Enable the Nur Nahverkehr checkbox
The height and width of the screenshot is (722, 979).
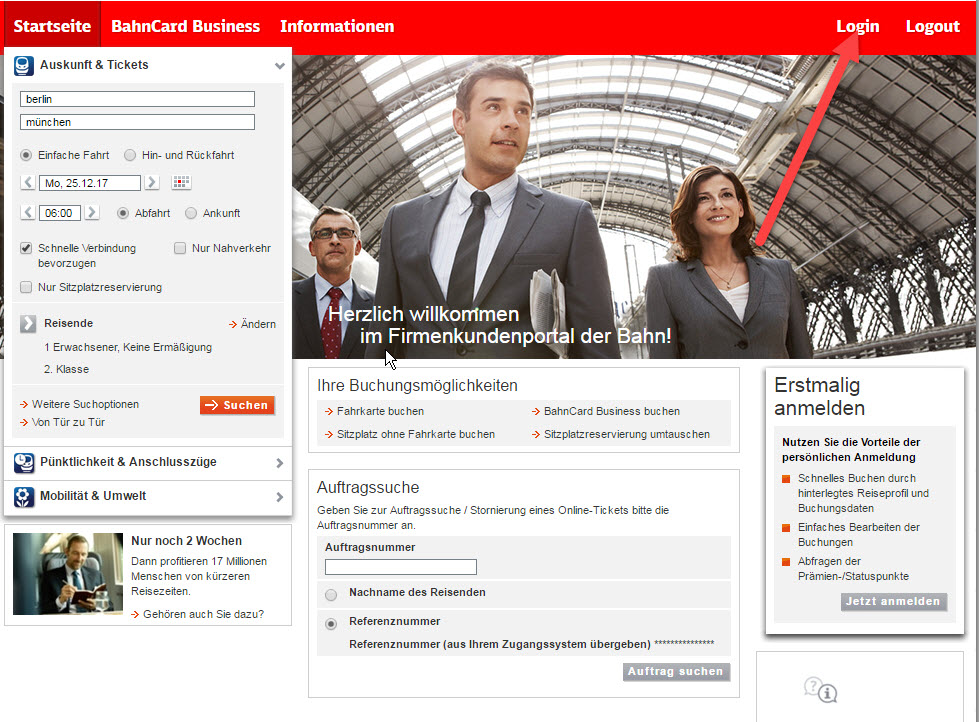click(x=180, y=248)
